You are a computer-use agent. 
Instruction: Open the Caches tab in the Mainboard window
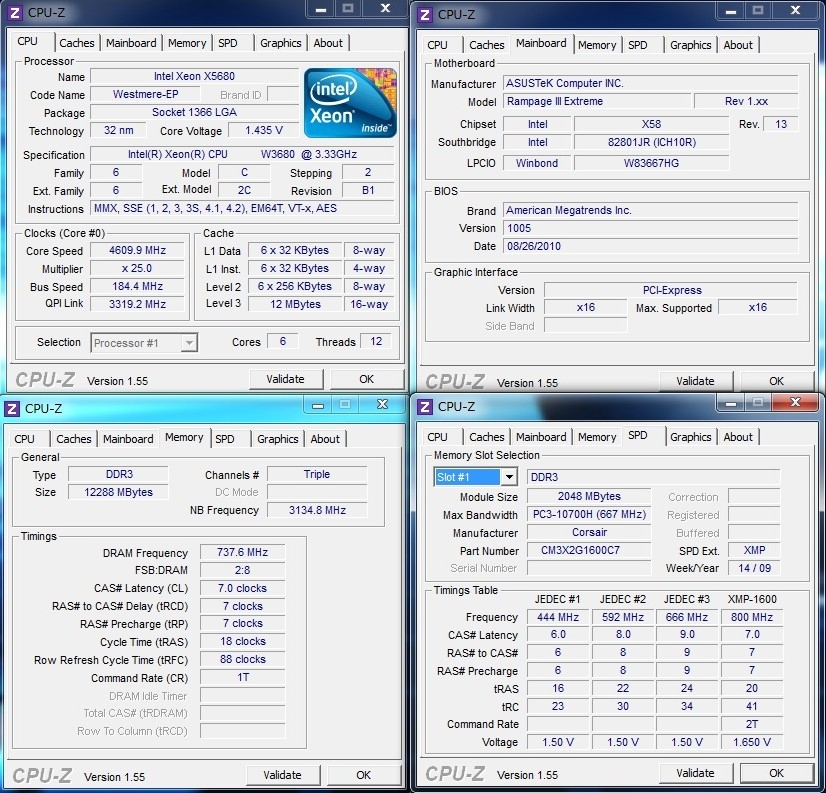coord(487,45)
